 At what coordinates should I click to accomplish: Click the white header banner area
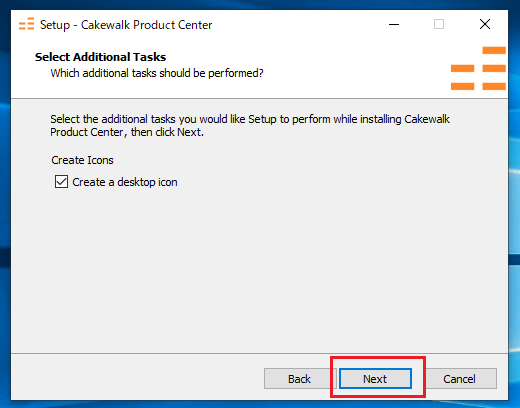click(x=333, y=67)
